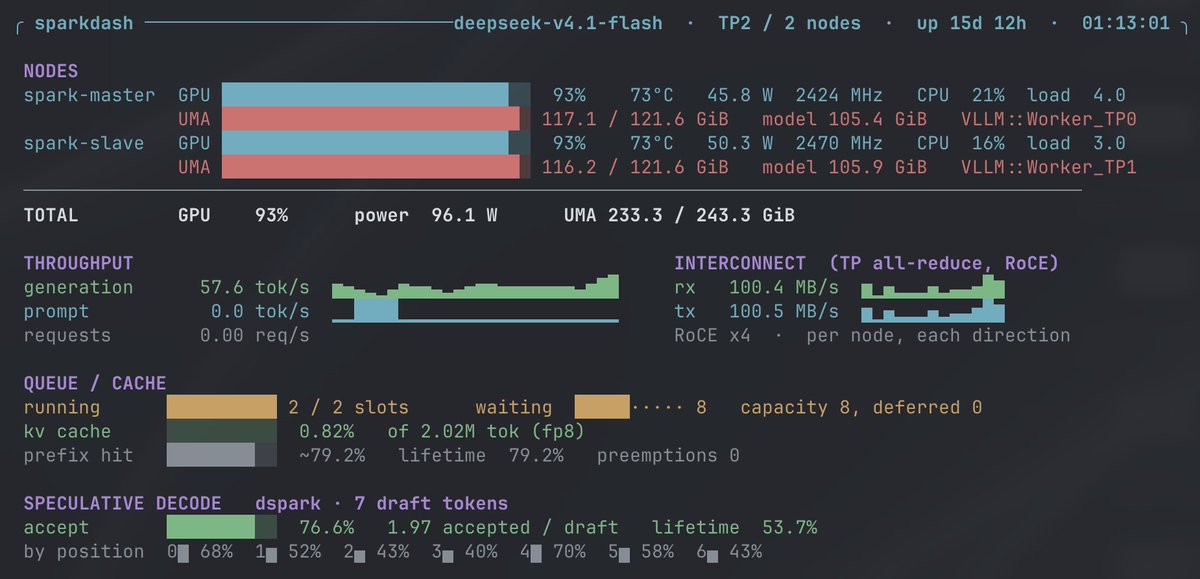Click the 'THROUGHPUT' section heading
The height and width of the screenshot is (579, 1200).
(78, 263)
